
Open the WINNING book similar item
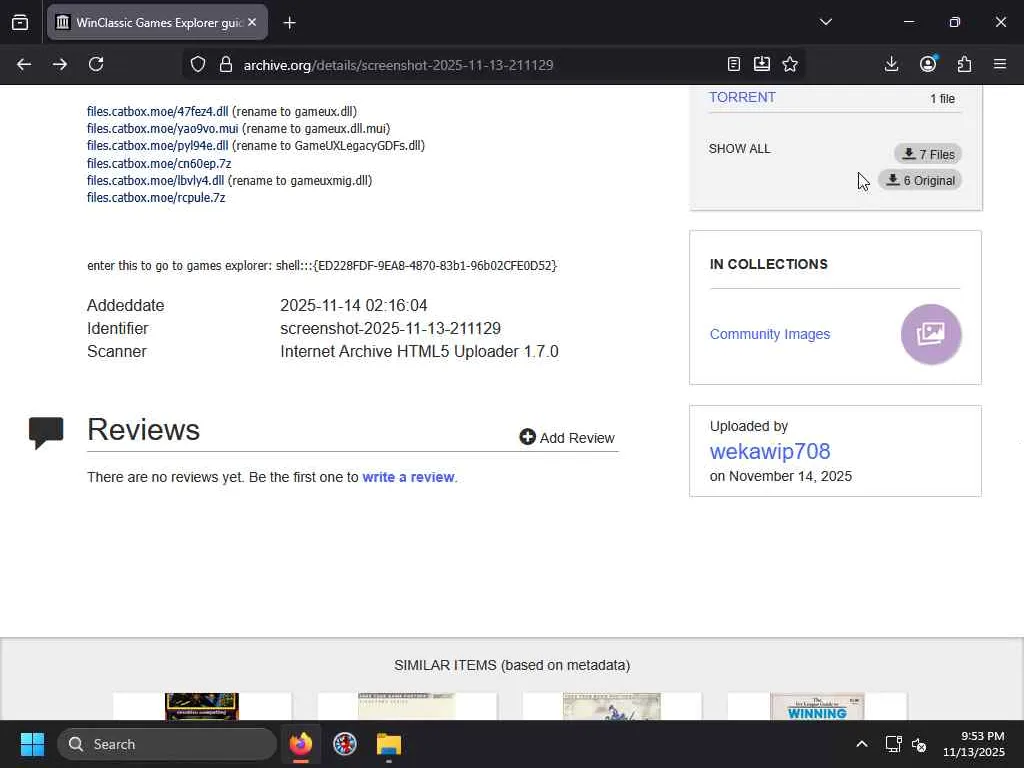(x=817, y=707)
